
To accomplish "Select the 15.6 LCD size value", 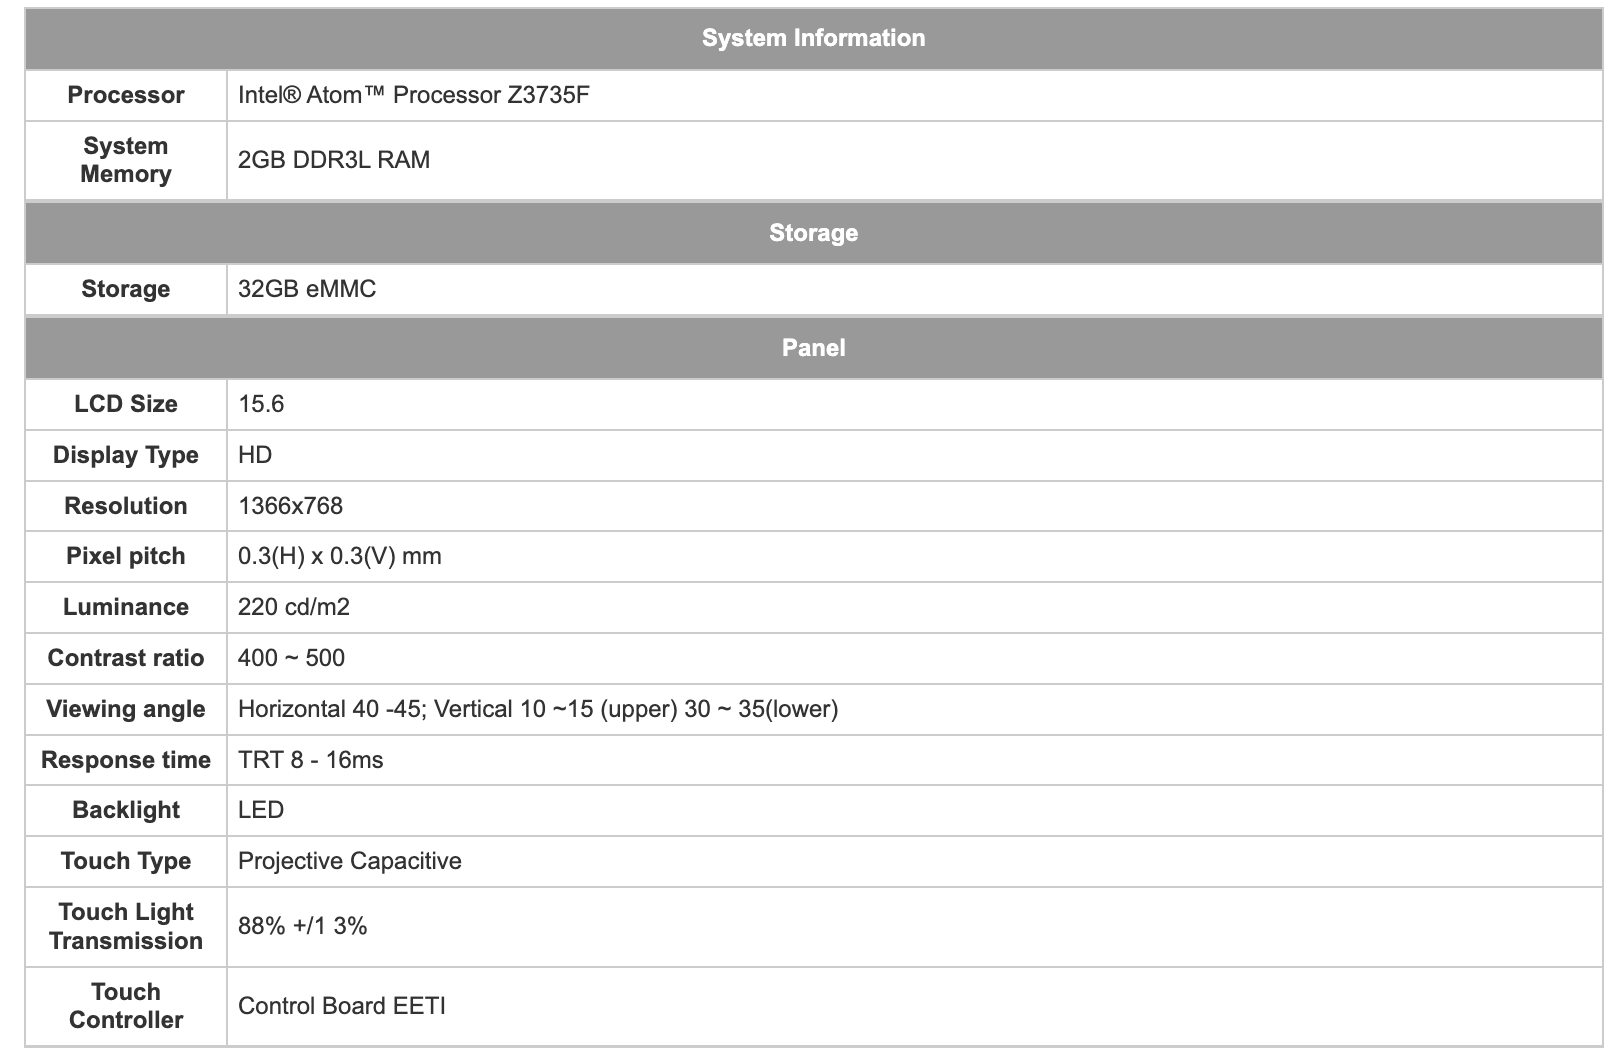I will tap(261, 404).
